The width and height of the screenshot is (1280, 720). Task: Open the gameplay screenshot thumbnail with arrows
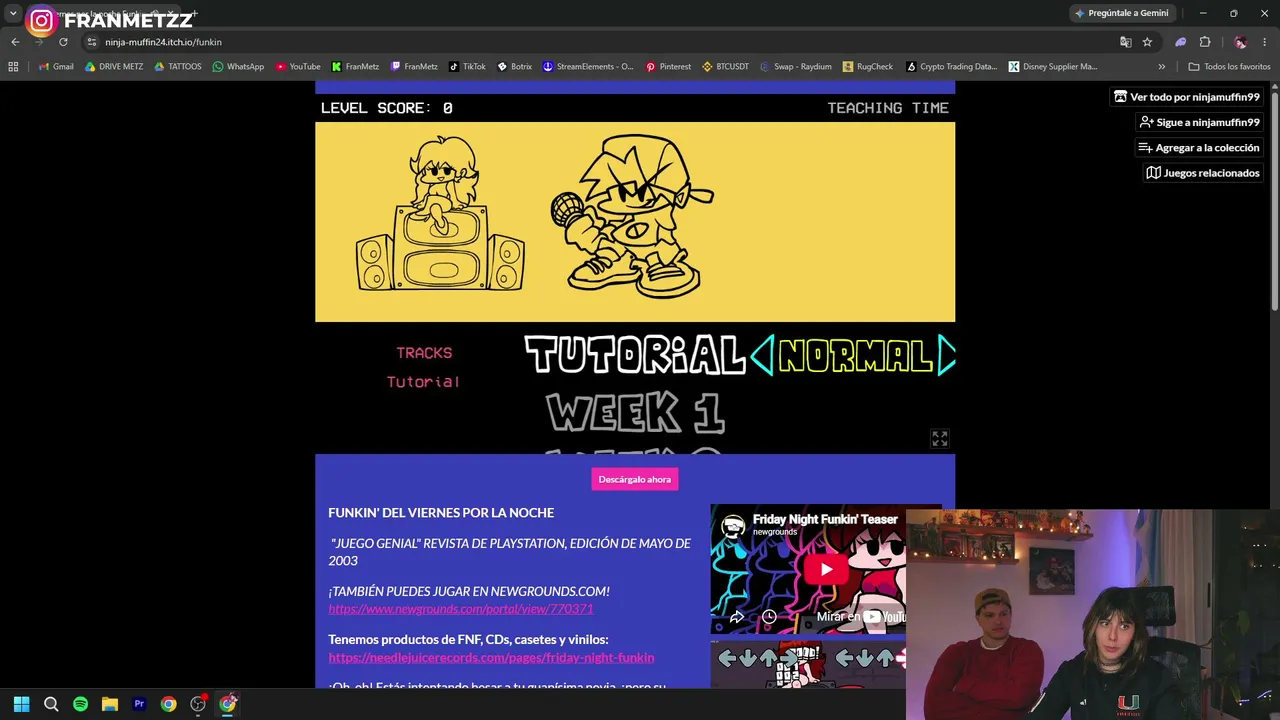808,666
